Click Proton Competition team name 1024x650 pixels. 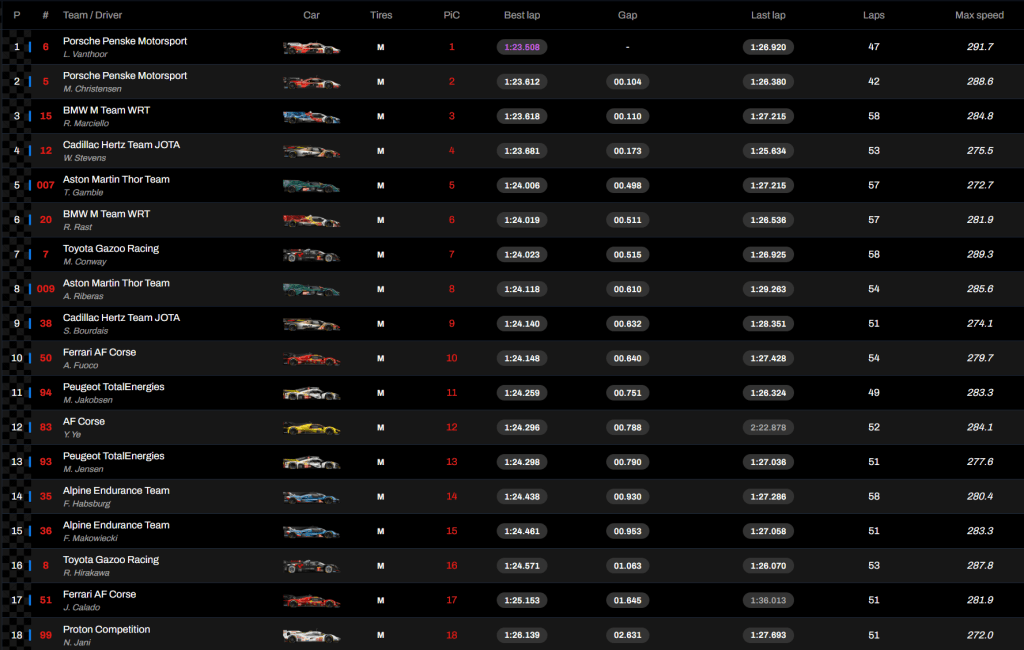(106, 629)
